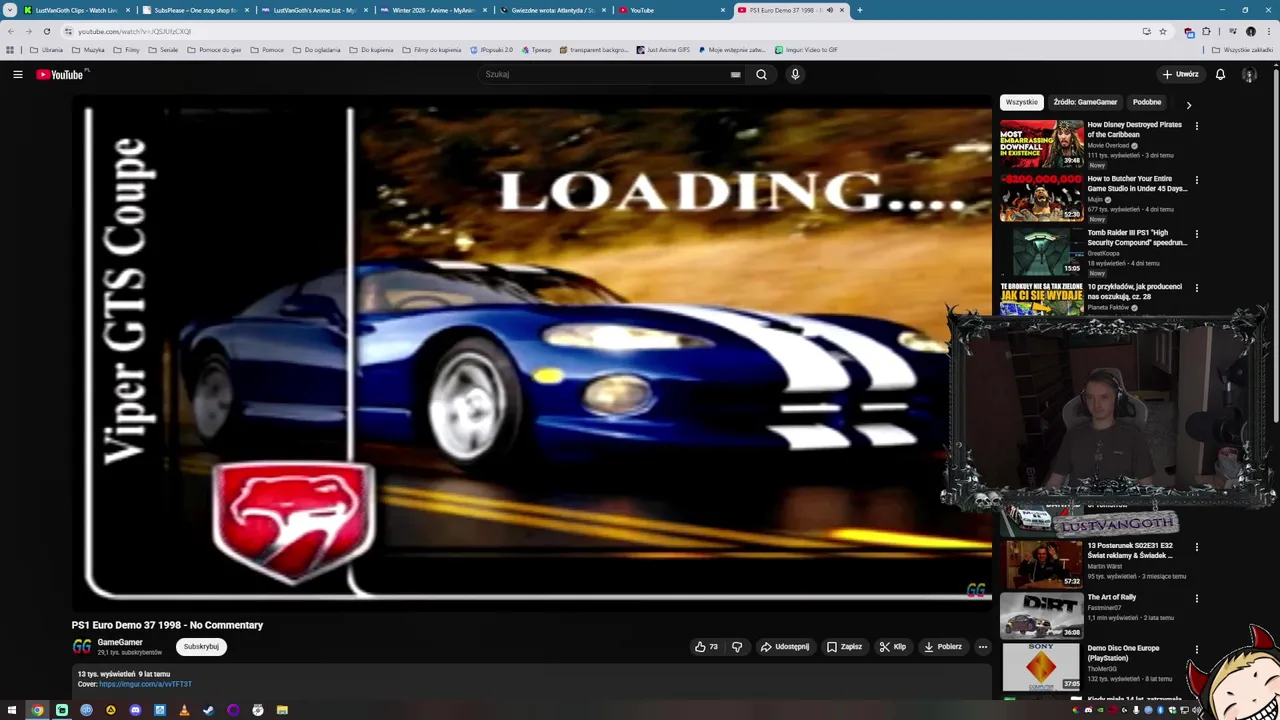
Task: Open the Windows Start menu
Action: (12, 710)
